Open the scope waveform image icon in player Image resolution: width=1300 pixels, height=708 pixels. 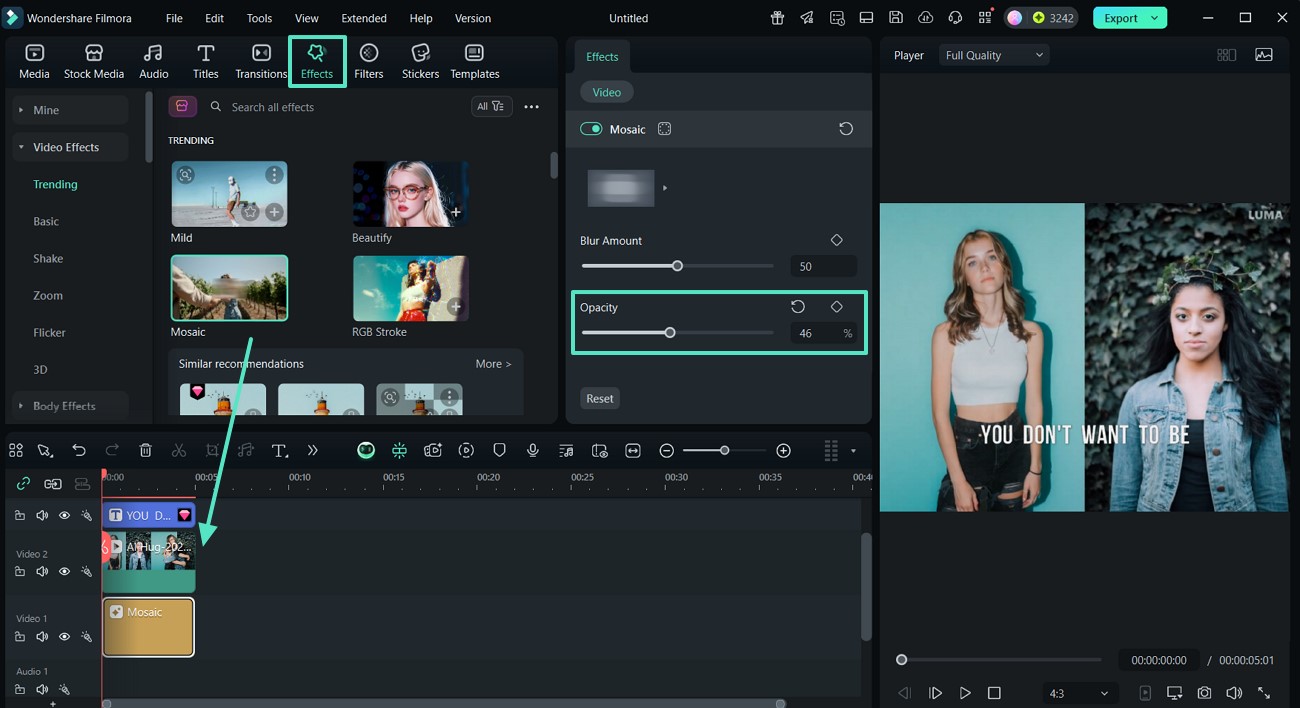coord(1264,55)
